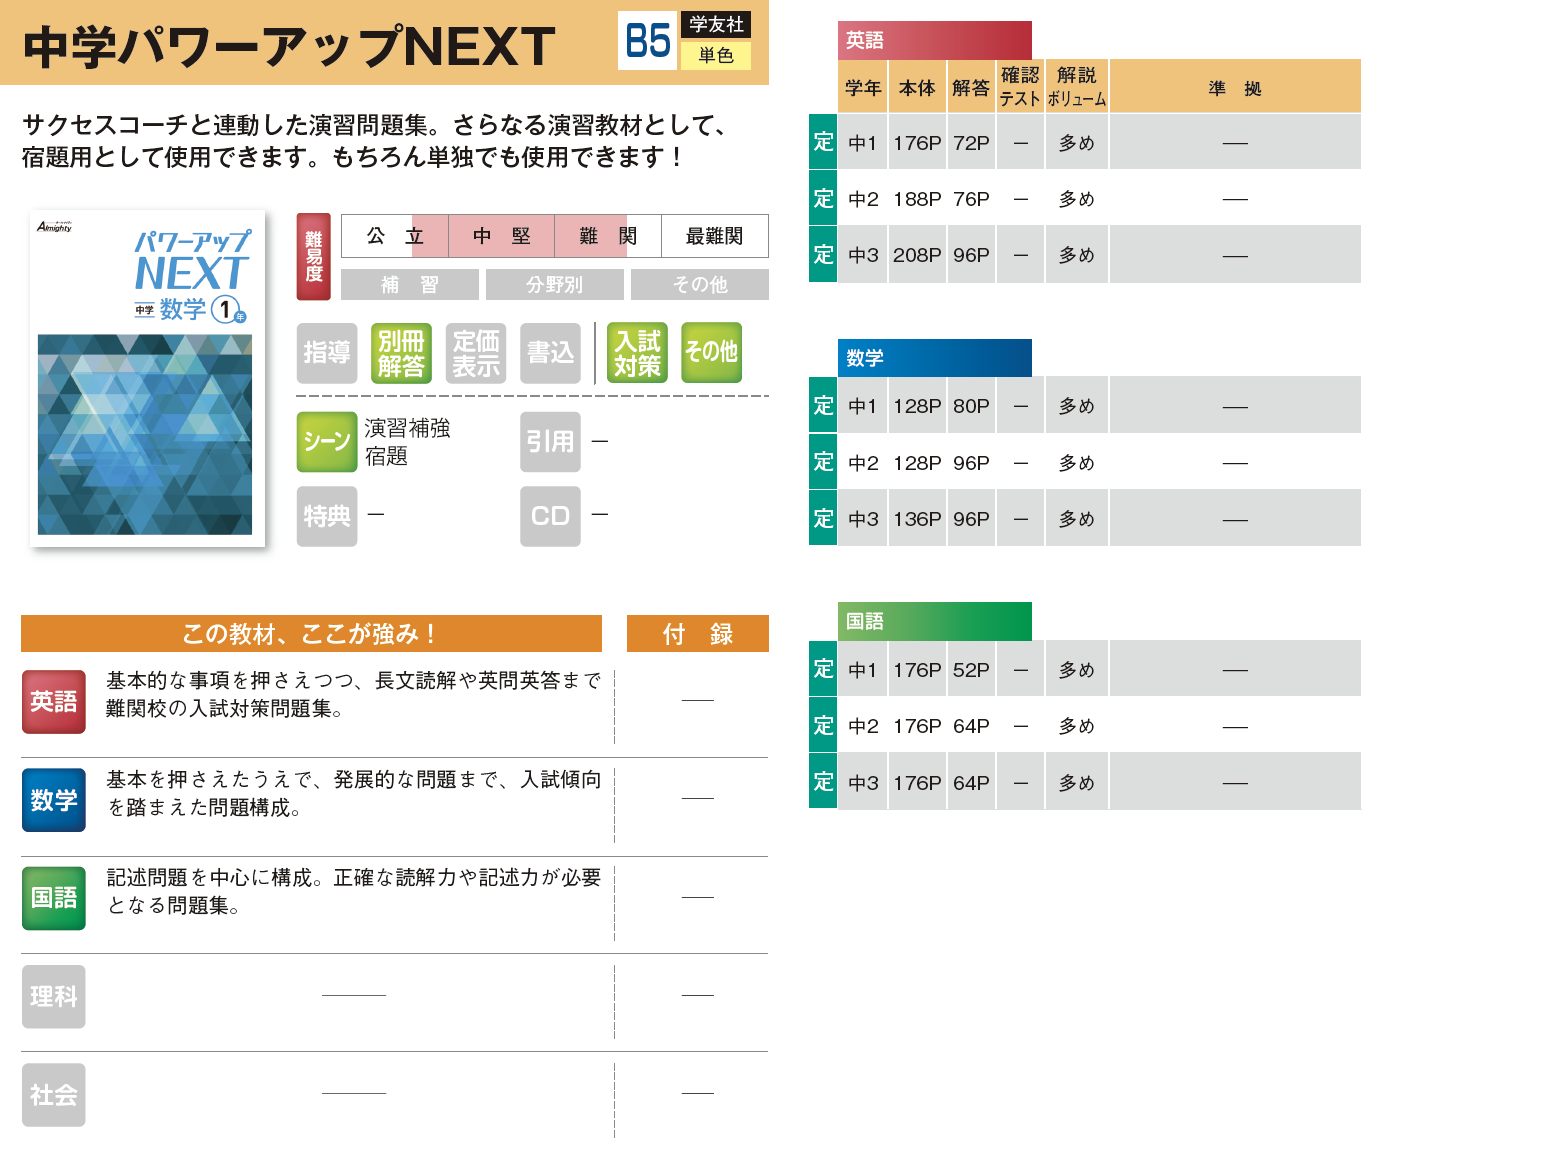1566x1160 pixels.
Task: Click the 付録 orange header
Action: (698, 634)
